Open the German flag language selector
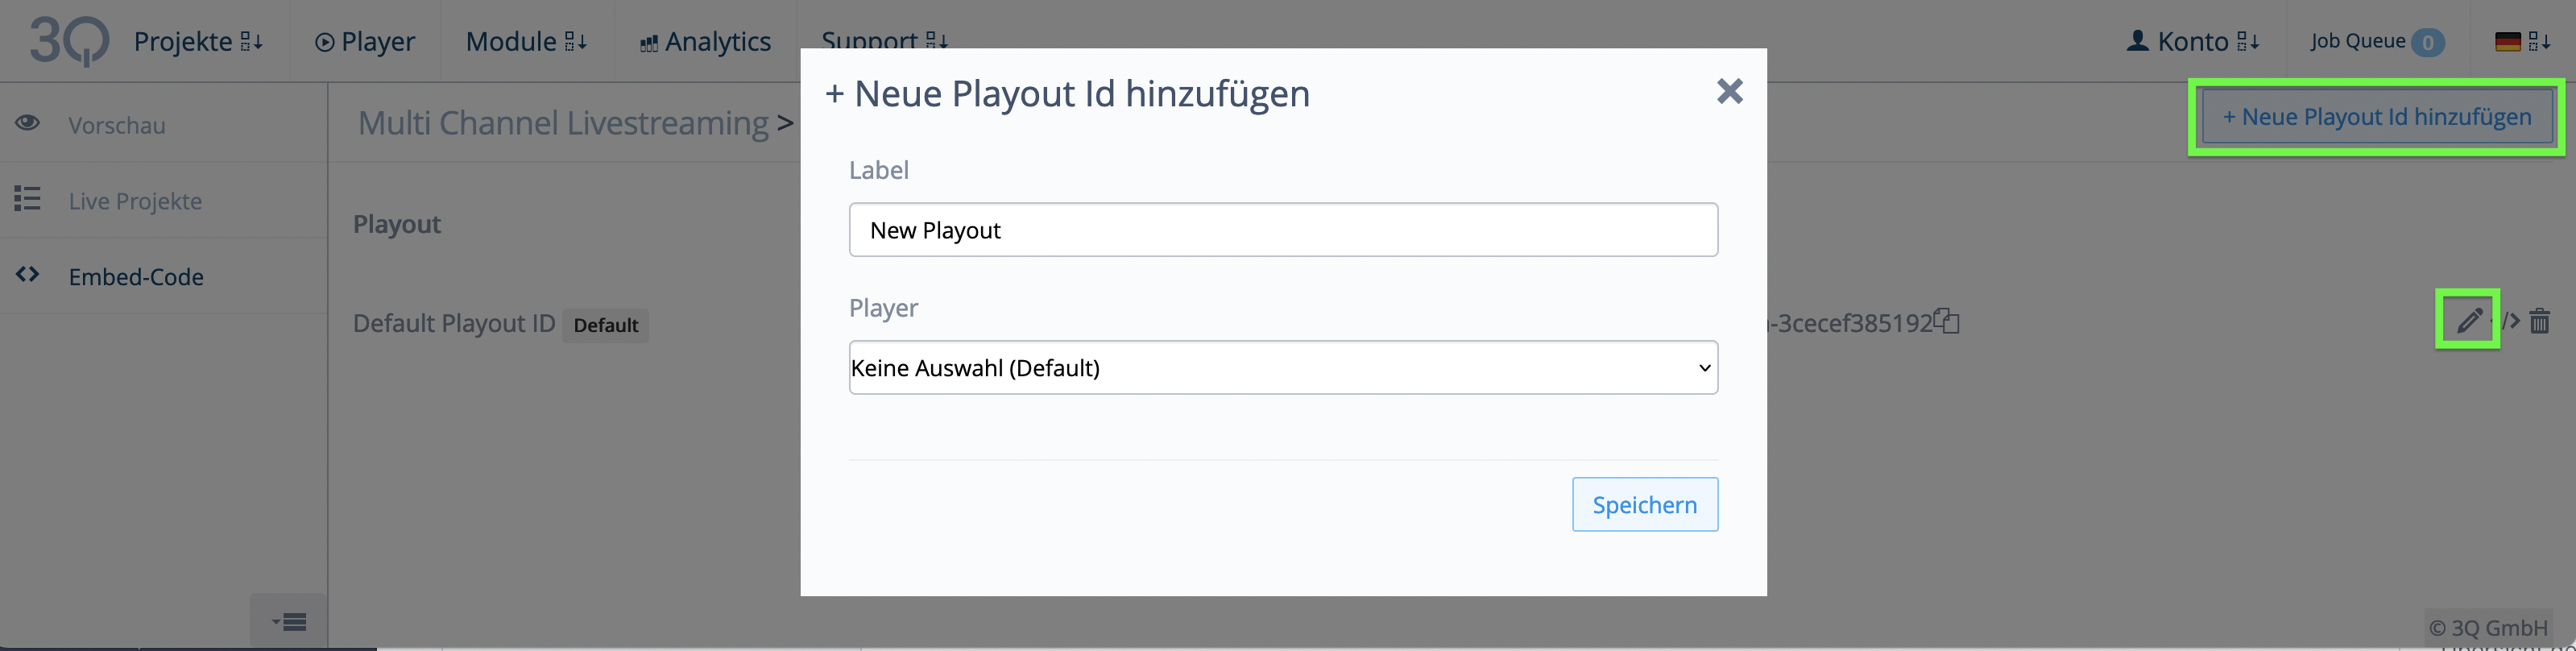This screenshot has height=651, width=2576. tap(2523, 41)
